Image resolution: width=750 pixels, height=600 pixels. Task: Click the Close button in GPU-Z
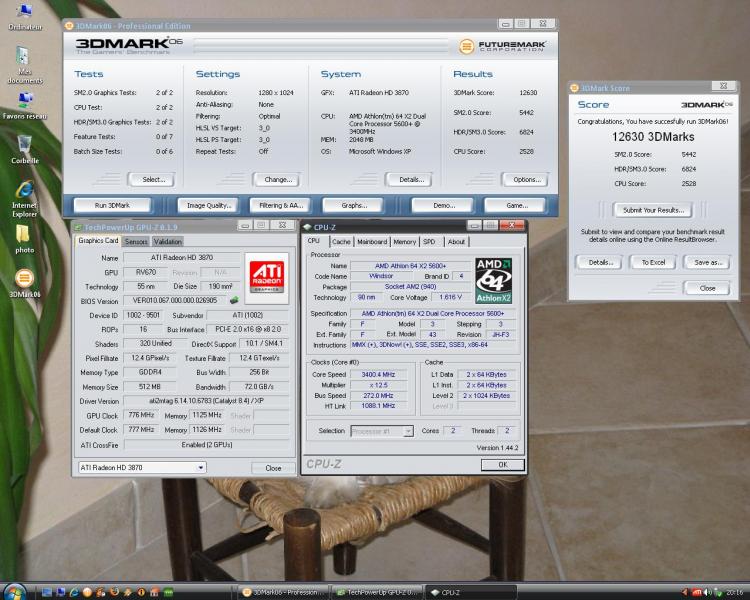click(273, 468)
